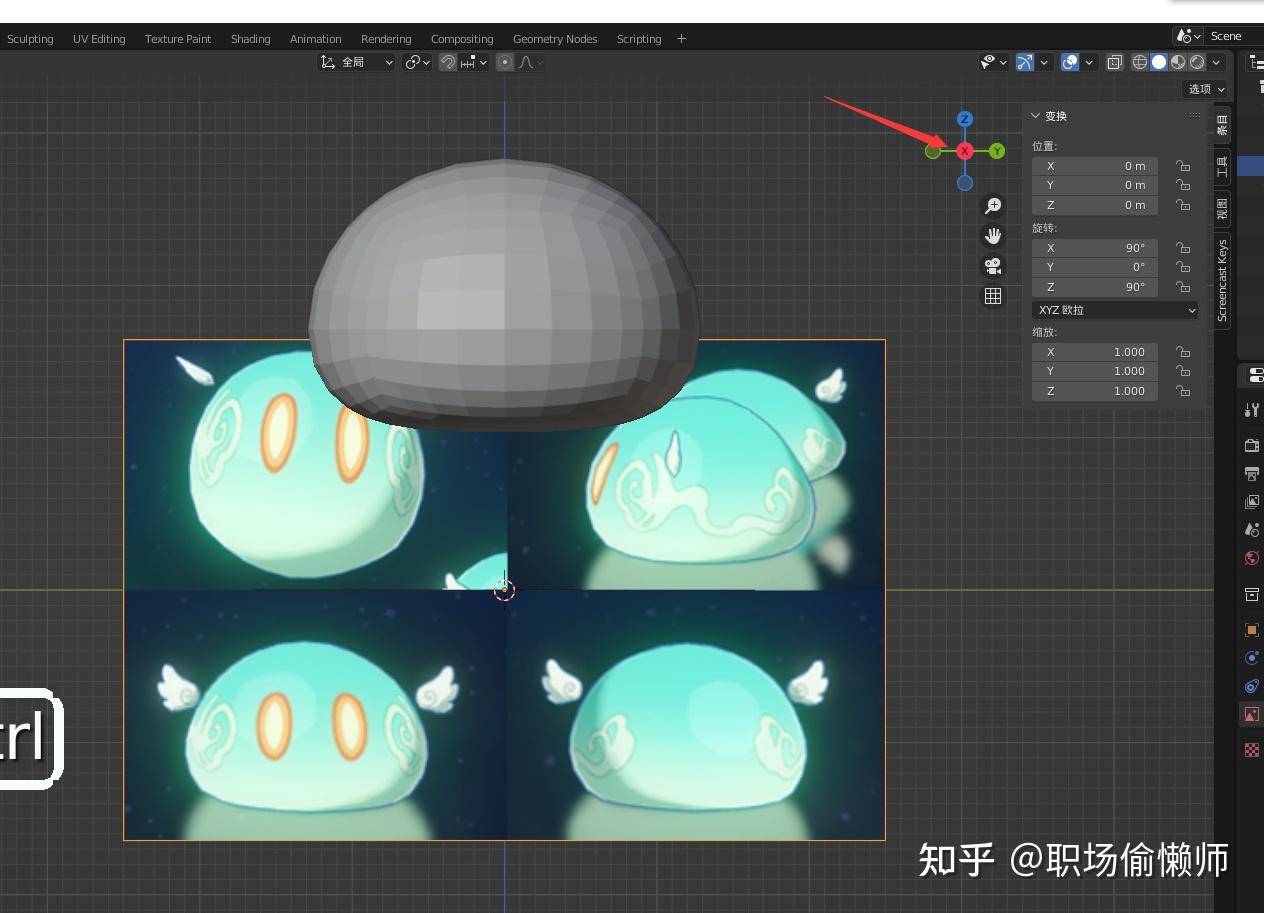
Task: Toggle lock for location X
Action: pyautogui.click(x=1183, y=166)
